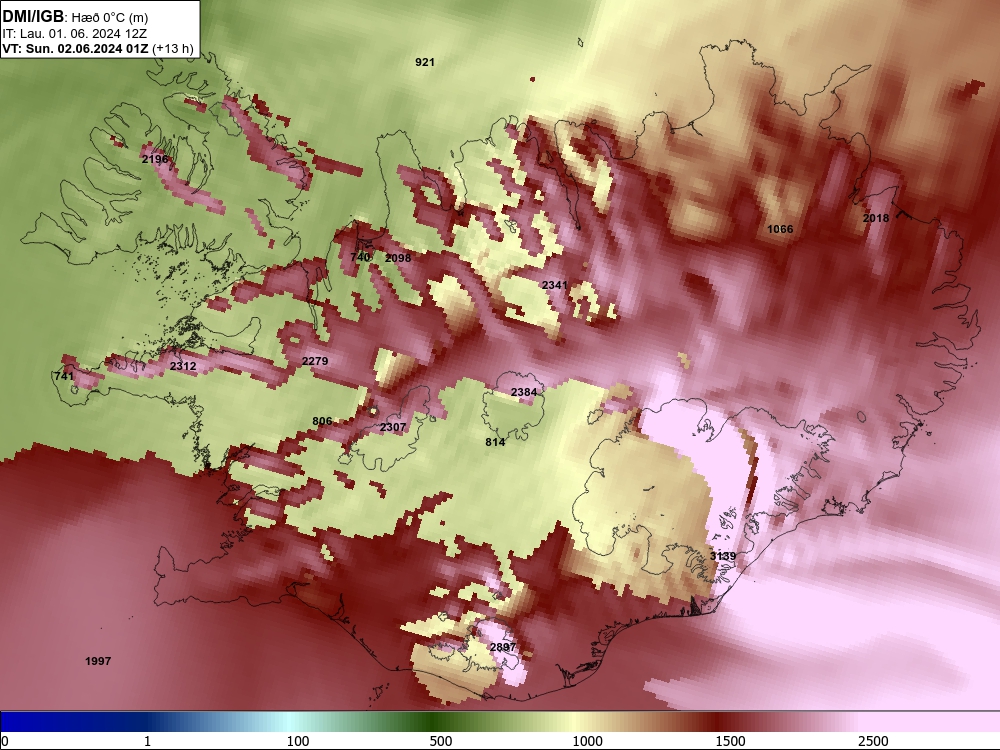Click the 1500 tick on the color scale

pos(730,741)
